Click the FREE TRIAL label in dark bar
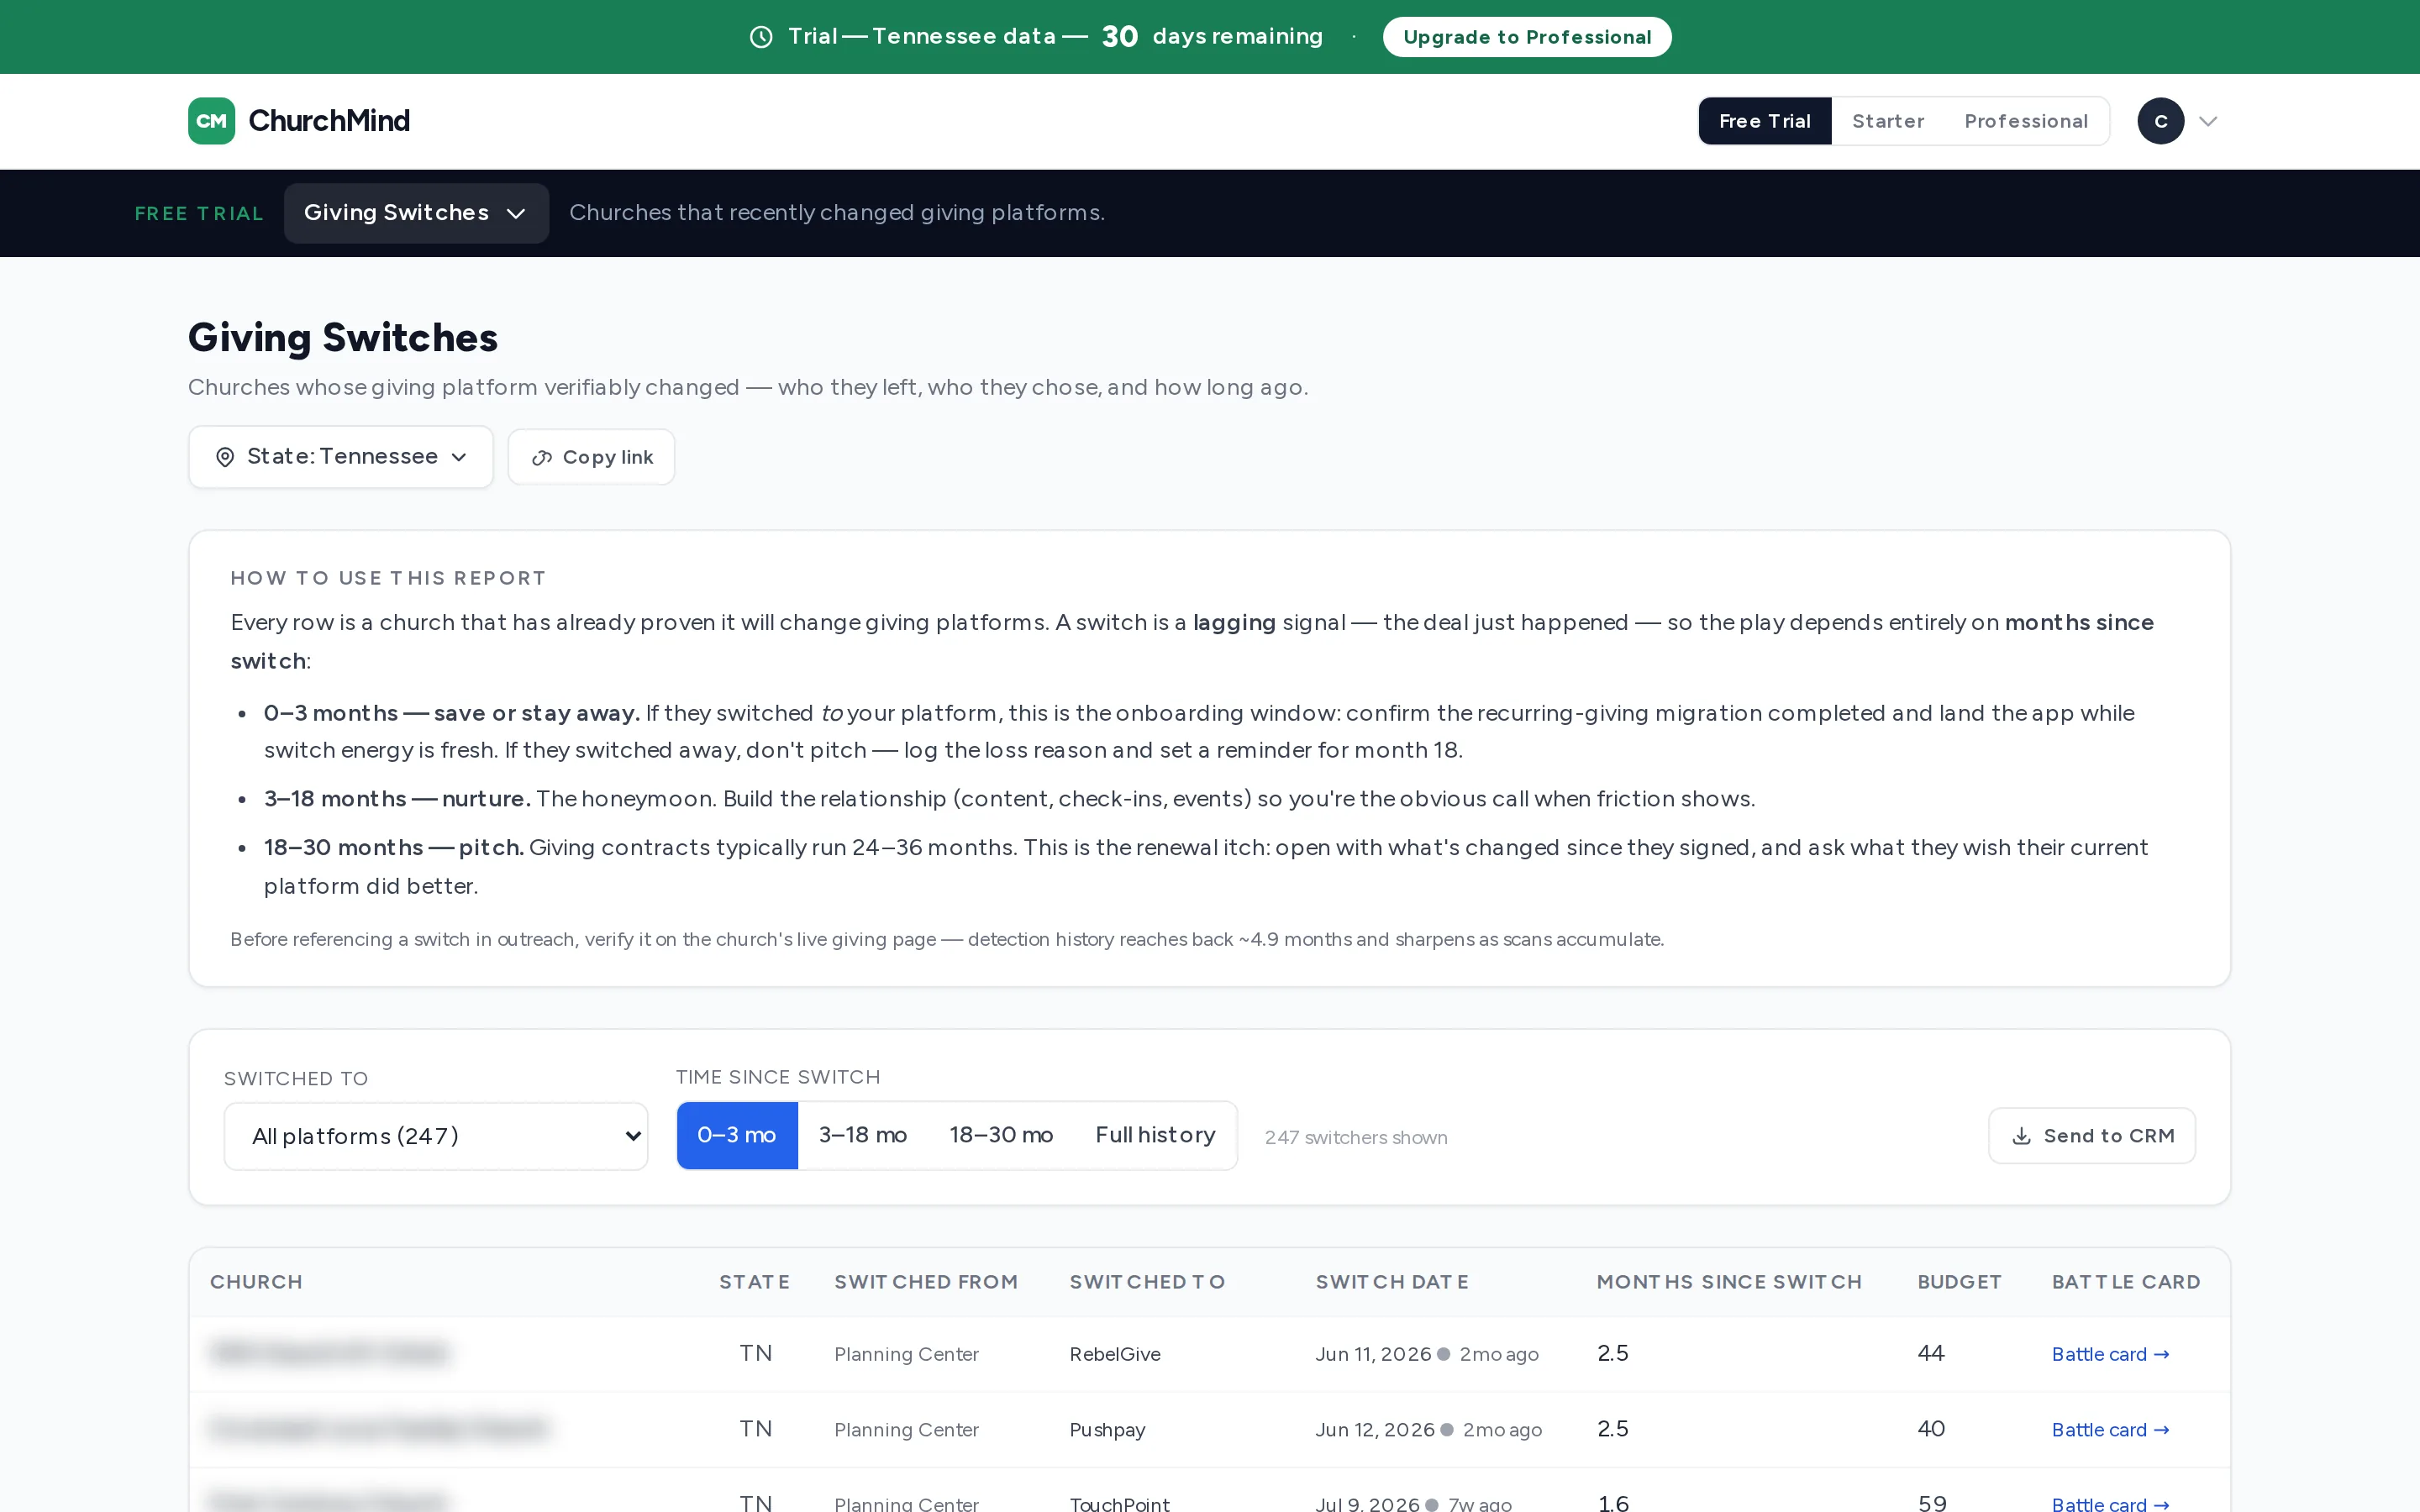This screenshot has height=1512, width=2420. (x=199, y=214)
